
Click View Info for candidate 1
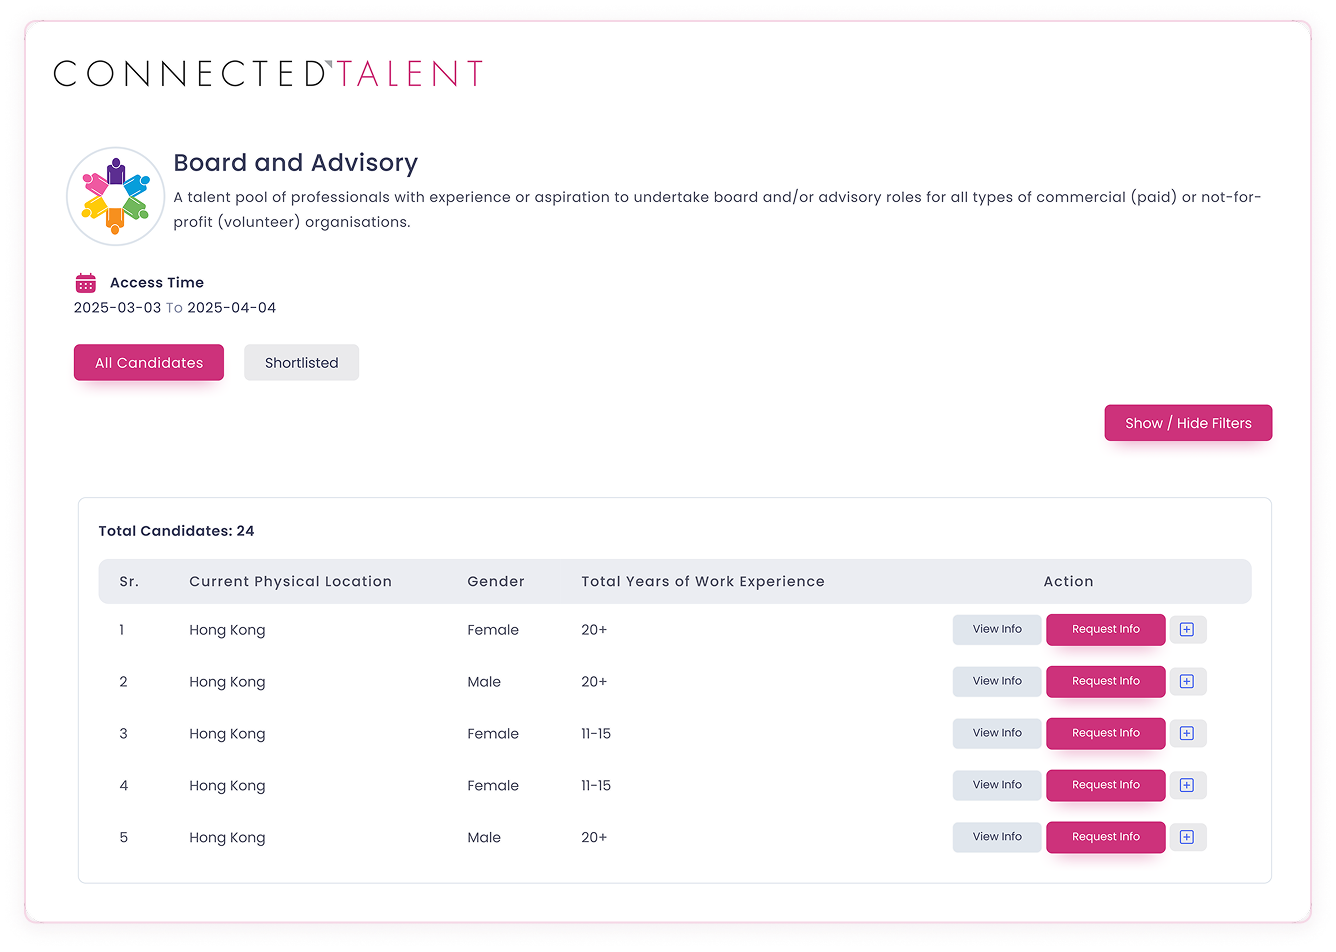pos(996,629)
